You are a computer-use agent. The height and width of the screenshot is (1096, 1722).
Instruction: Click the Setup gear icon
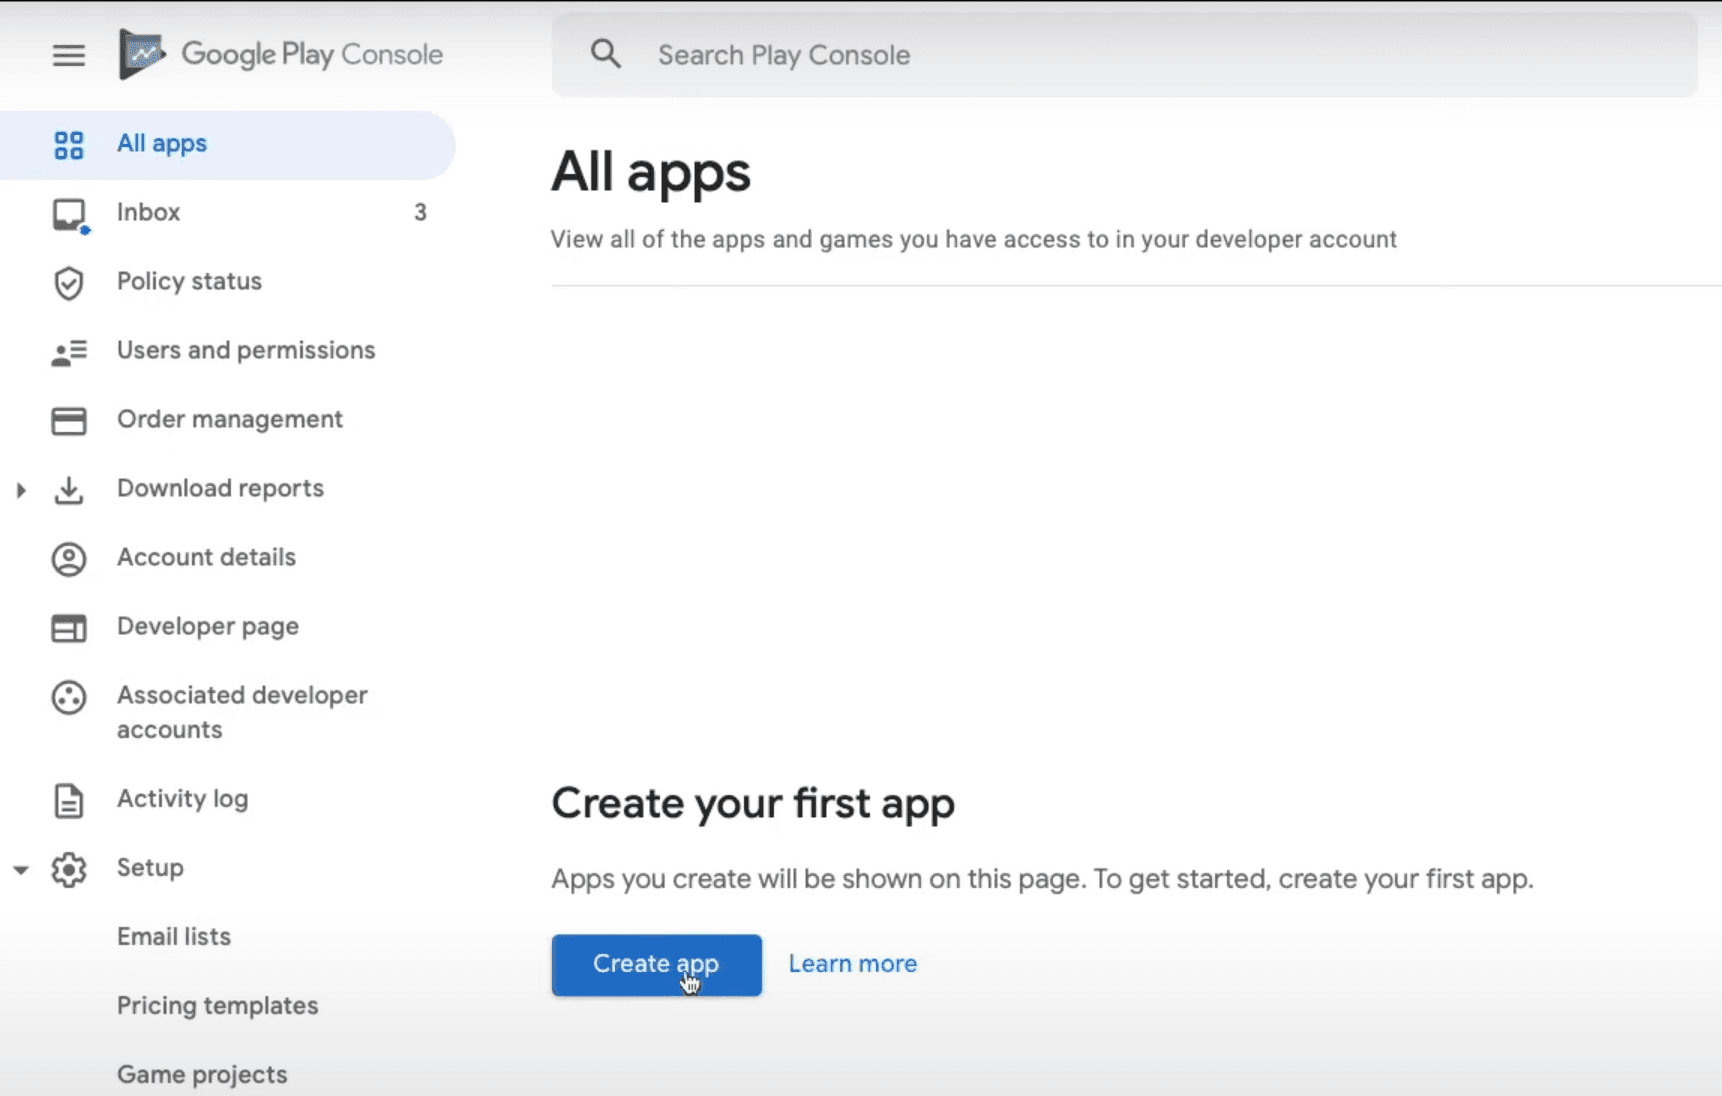[68, 870]
